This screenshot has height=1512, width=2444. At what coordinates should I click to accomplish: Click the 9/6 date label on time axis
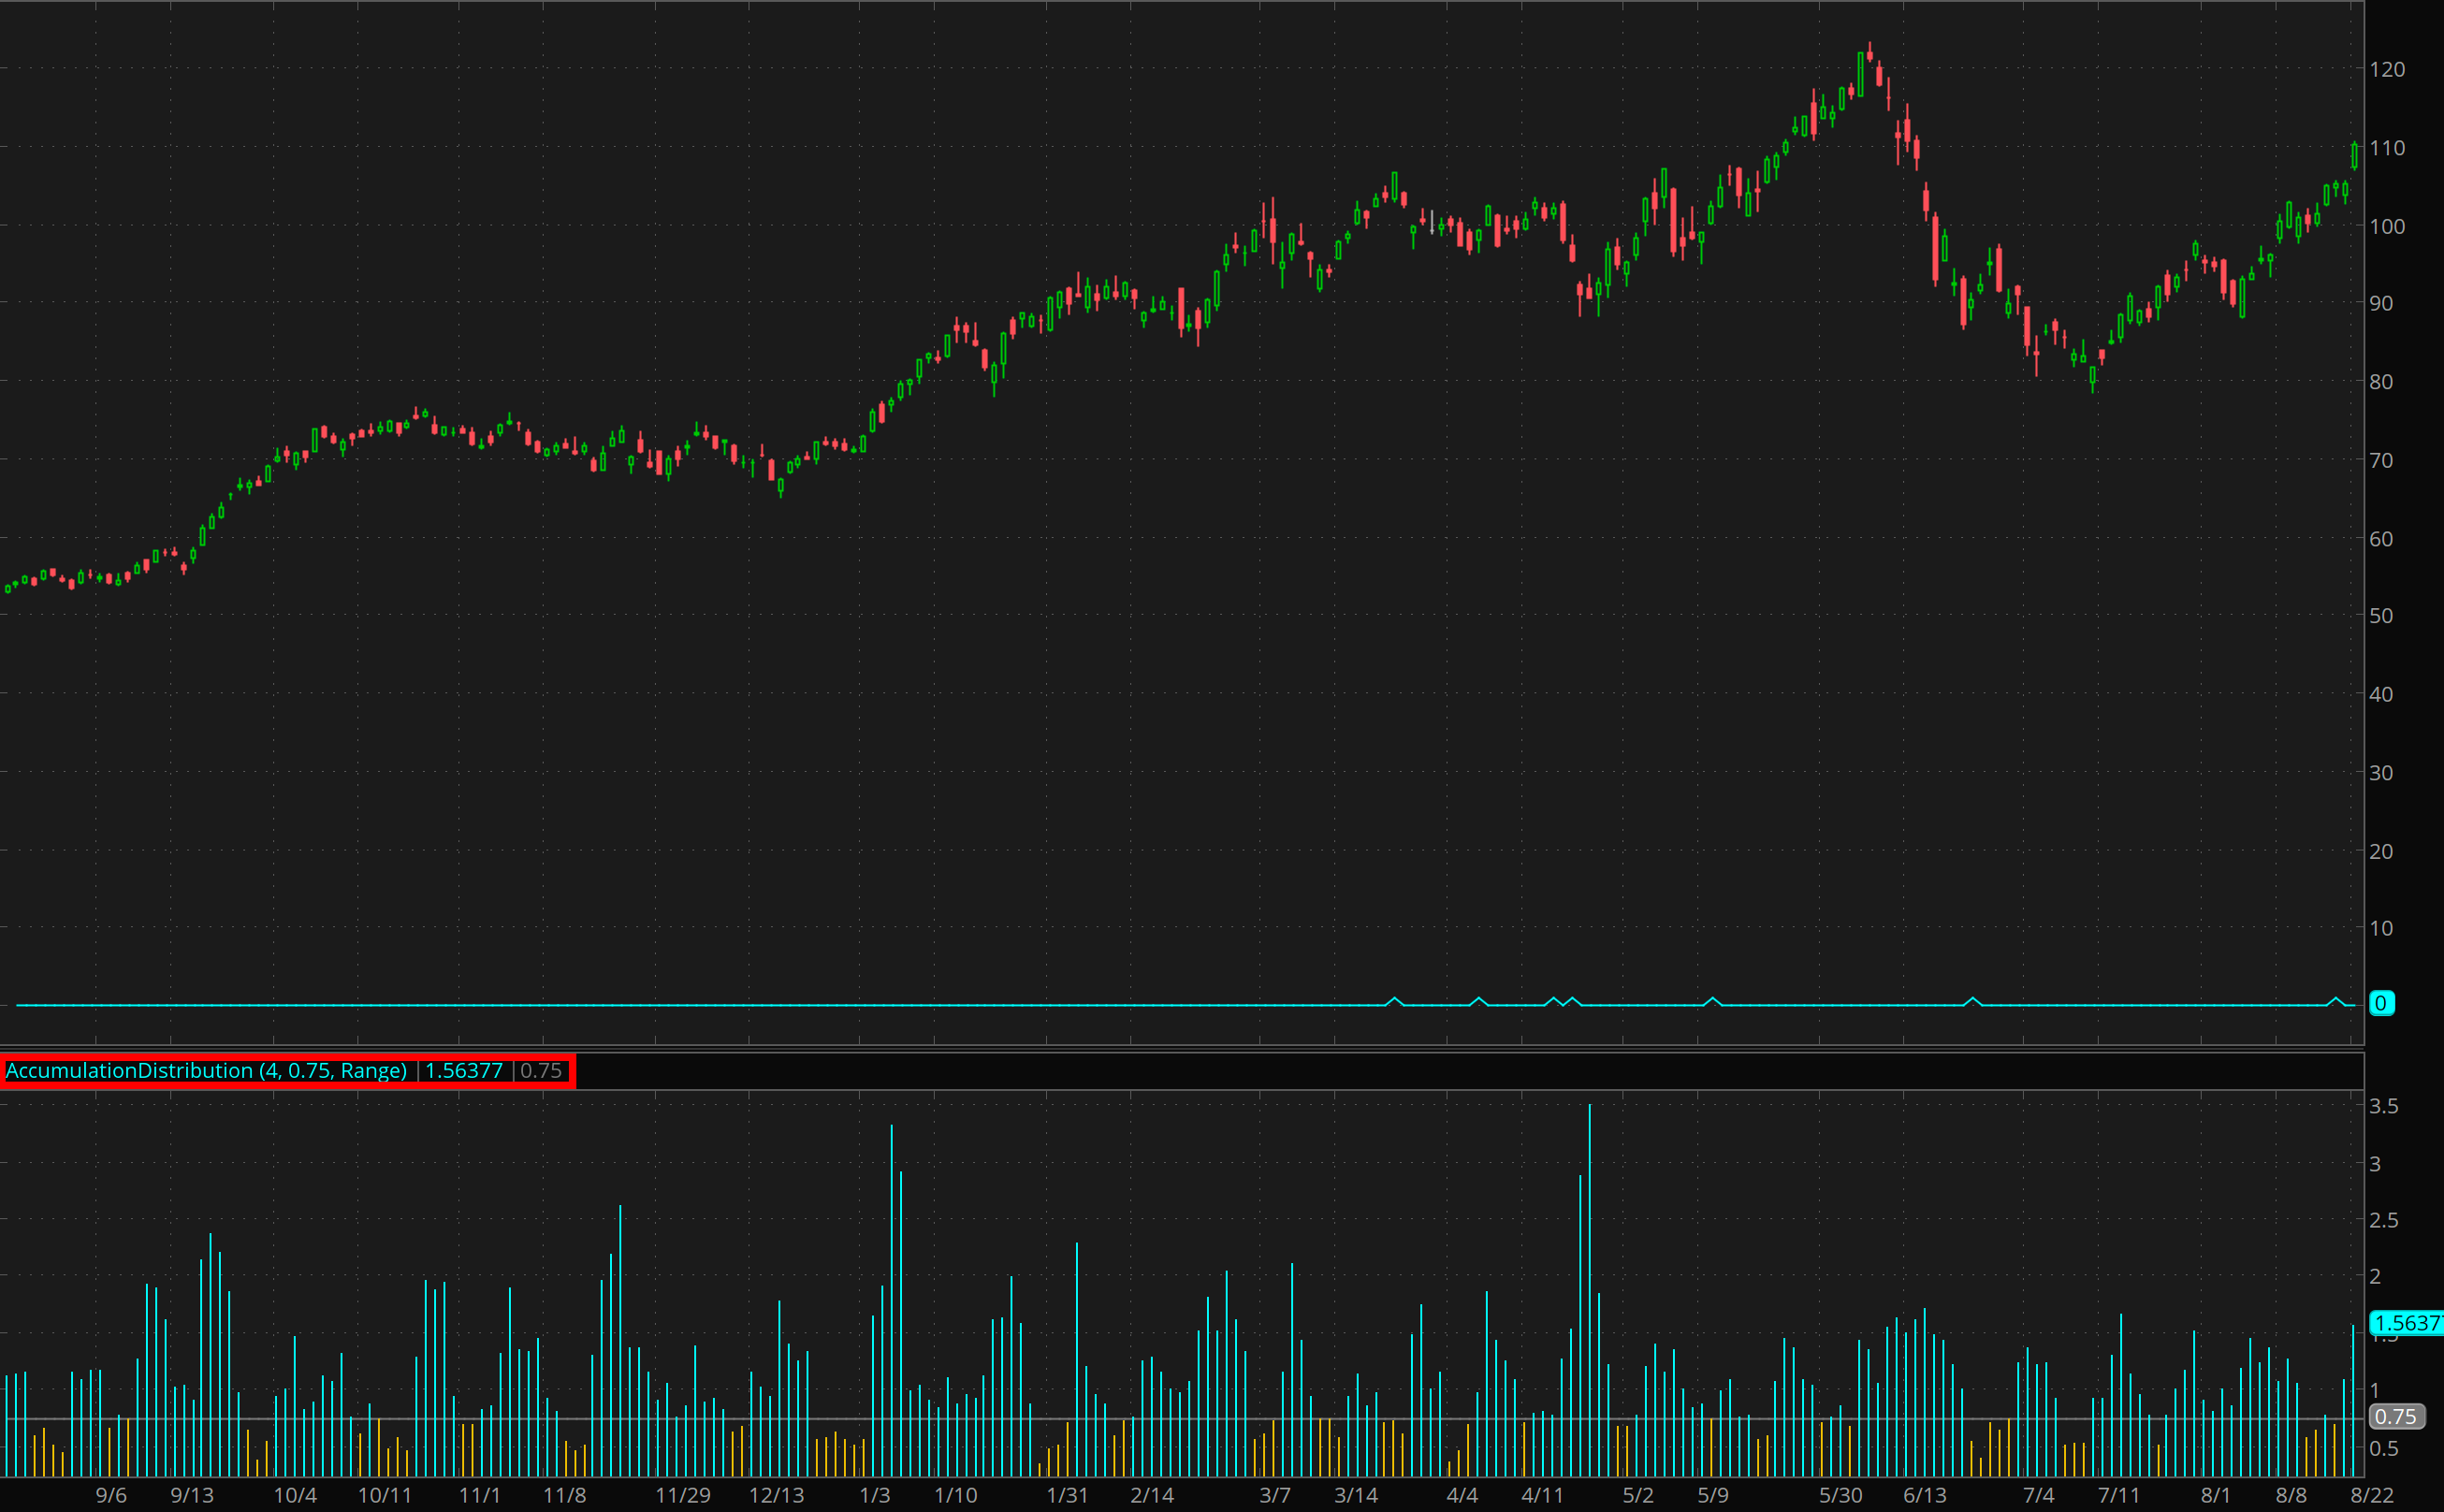(111, 1495)
